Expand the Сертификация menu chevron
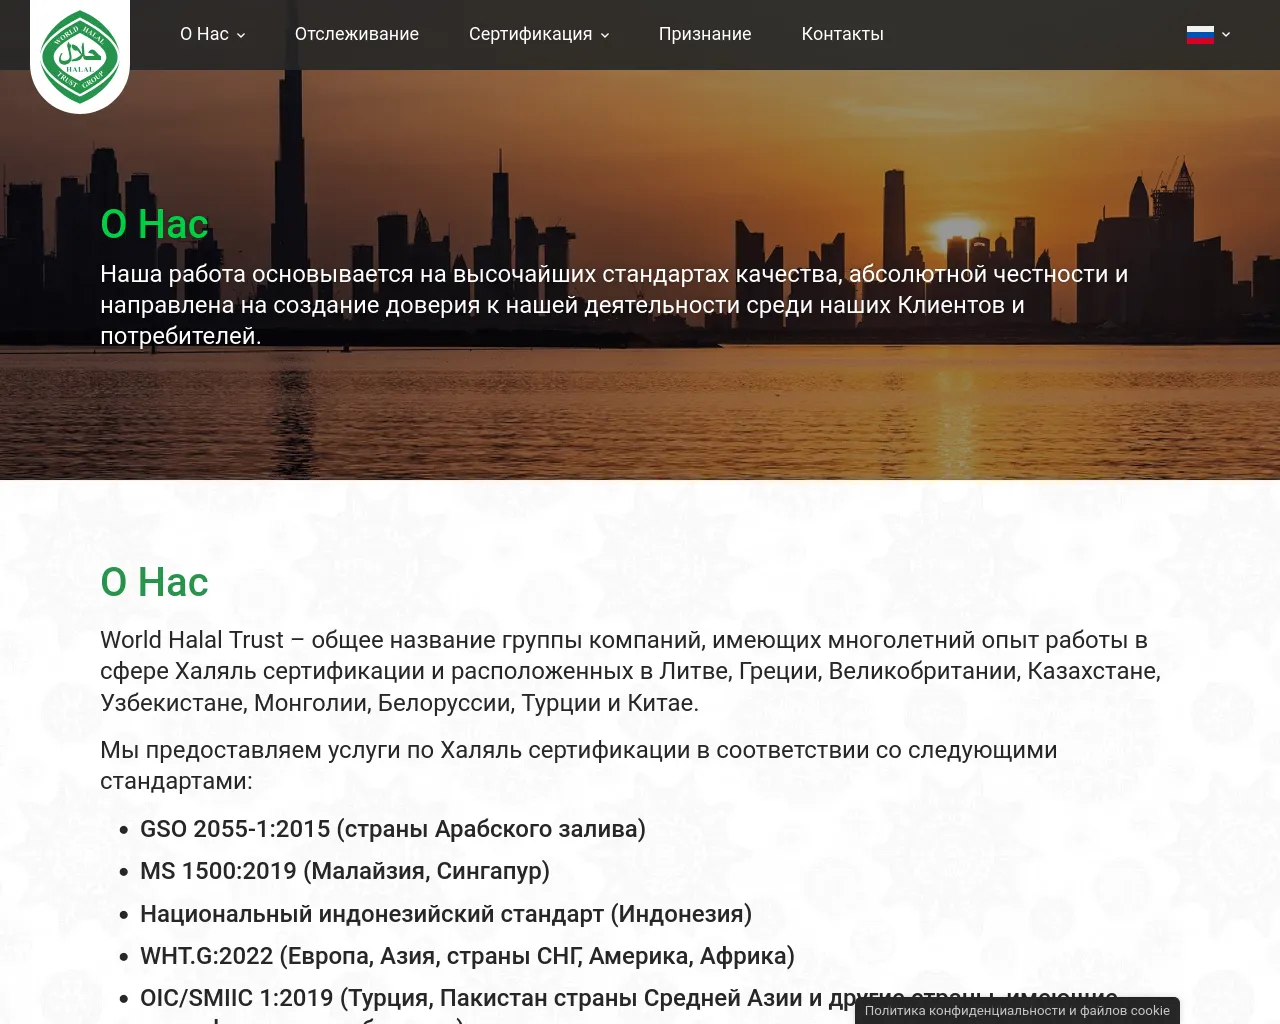Viewport: 1280px width, 1024px height. 605,35
